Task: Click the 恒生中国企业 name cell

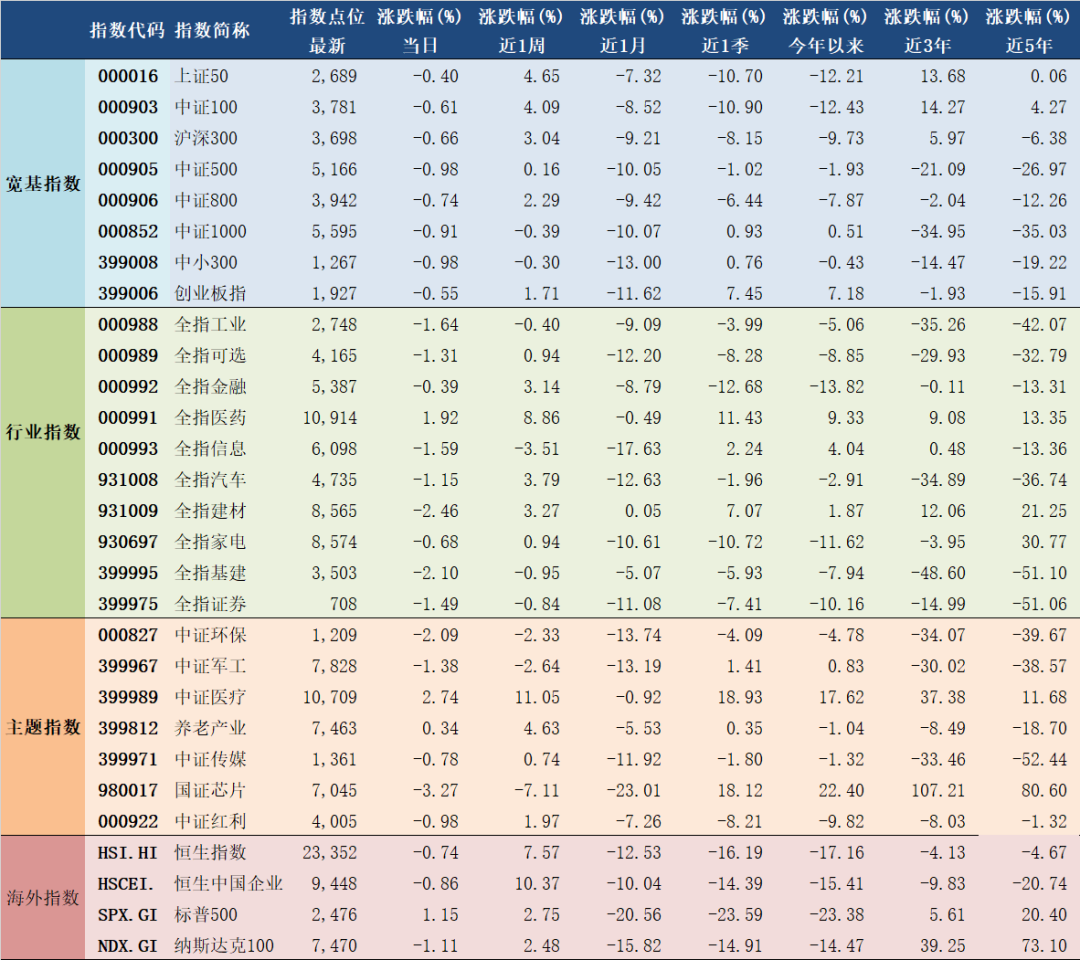Action: click(x=229, y=884)
